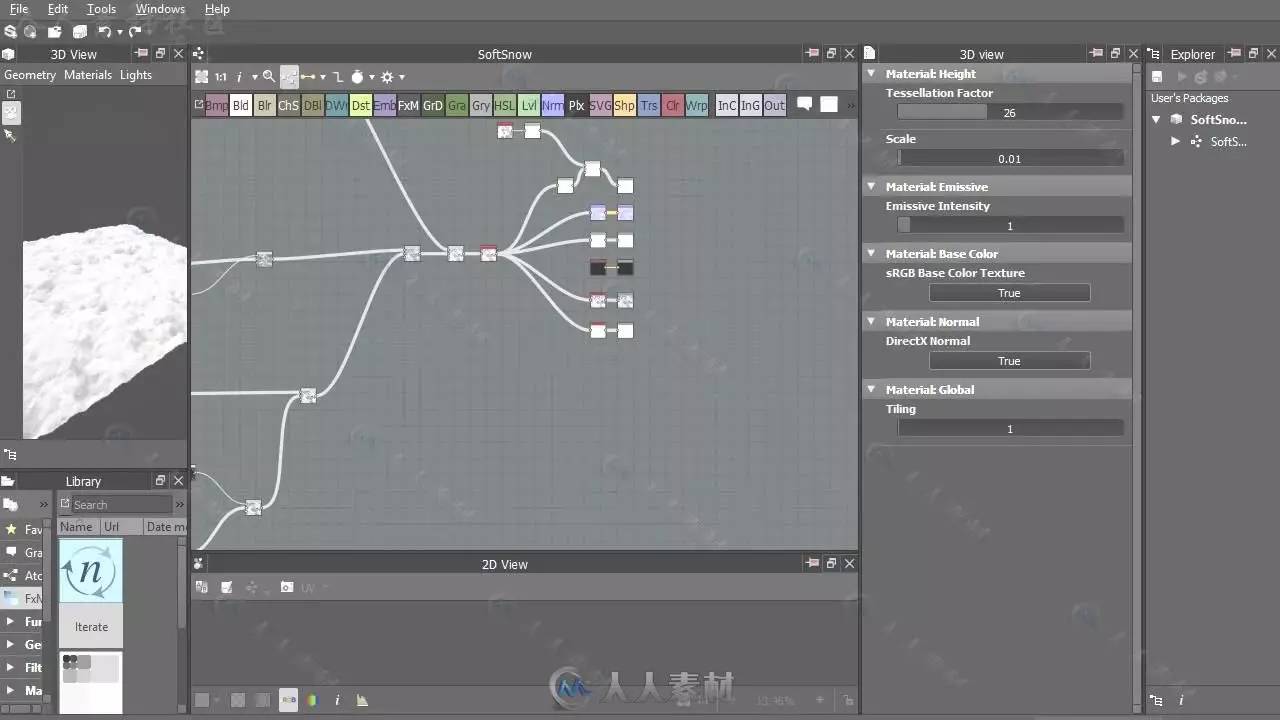Click the gear settings icon in graph toolbar

[x=387, y=77]
